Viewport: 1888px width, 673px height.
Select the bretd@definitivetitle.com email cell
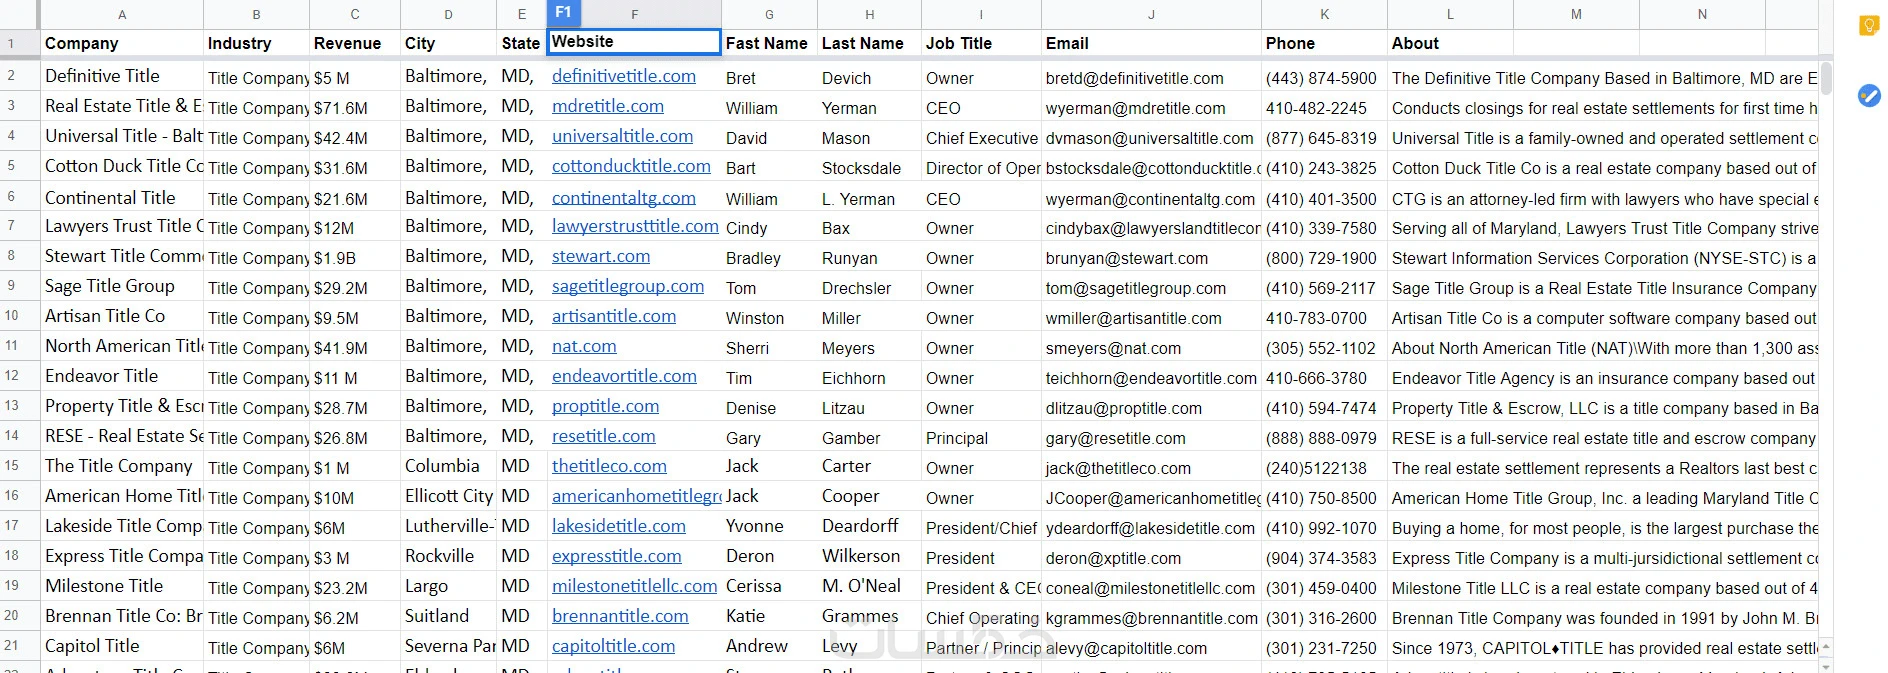click(1151, 77)
